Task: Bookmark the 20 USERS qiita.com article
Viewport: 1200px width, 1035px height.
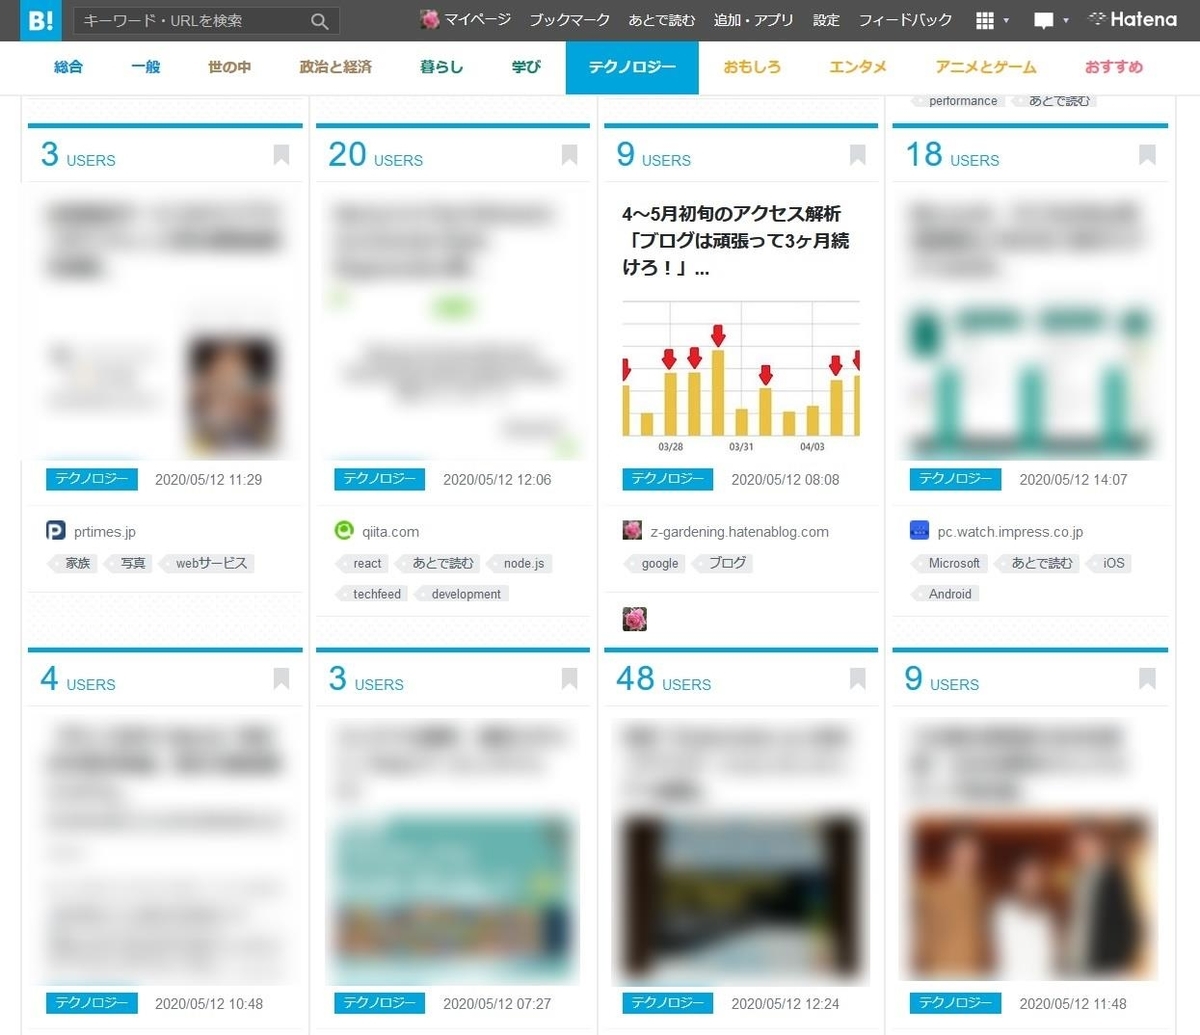Action: pos(569,155)
